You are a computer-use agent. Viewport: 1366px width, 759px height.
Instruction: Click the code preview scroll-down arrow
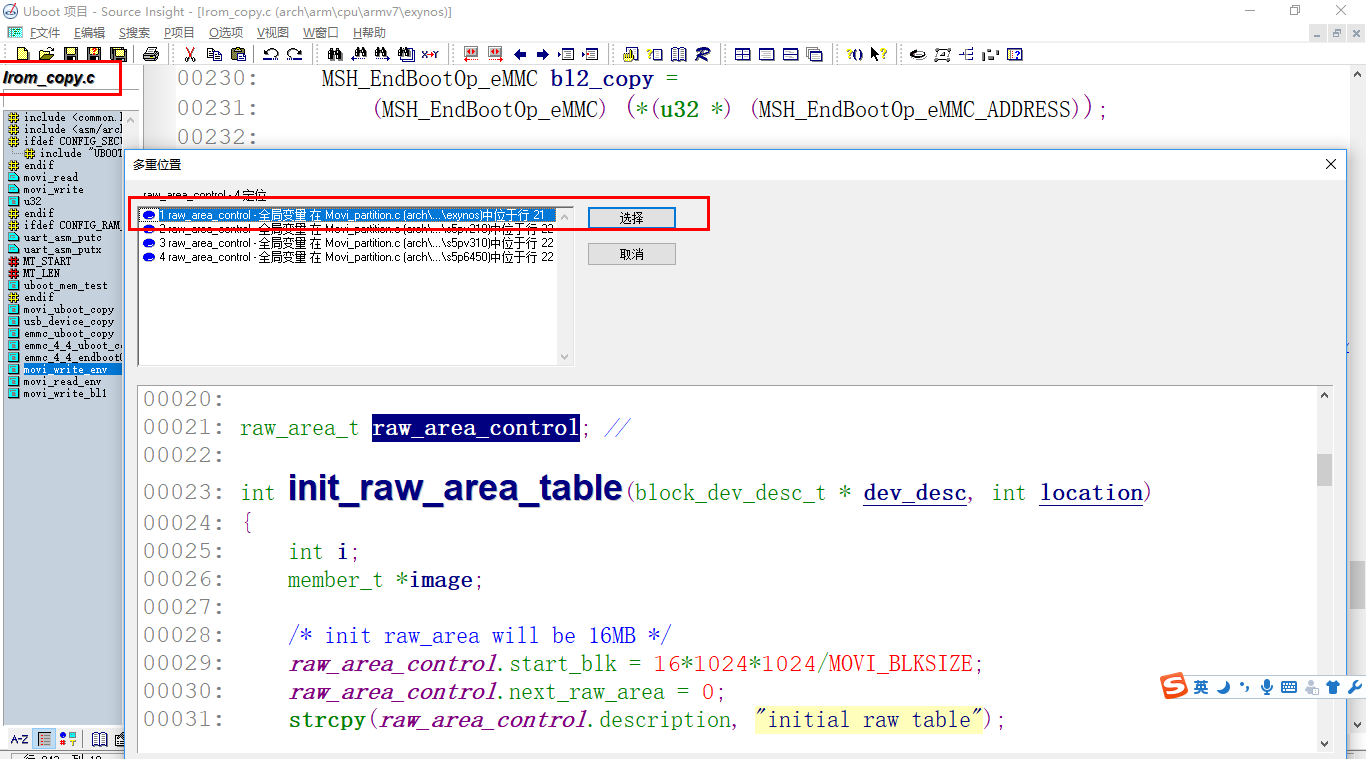click(1325, 743)
